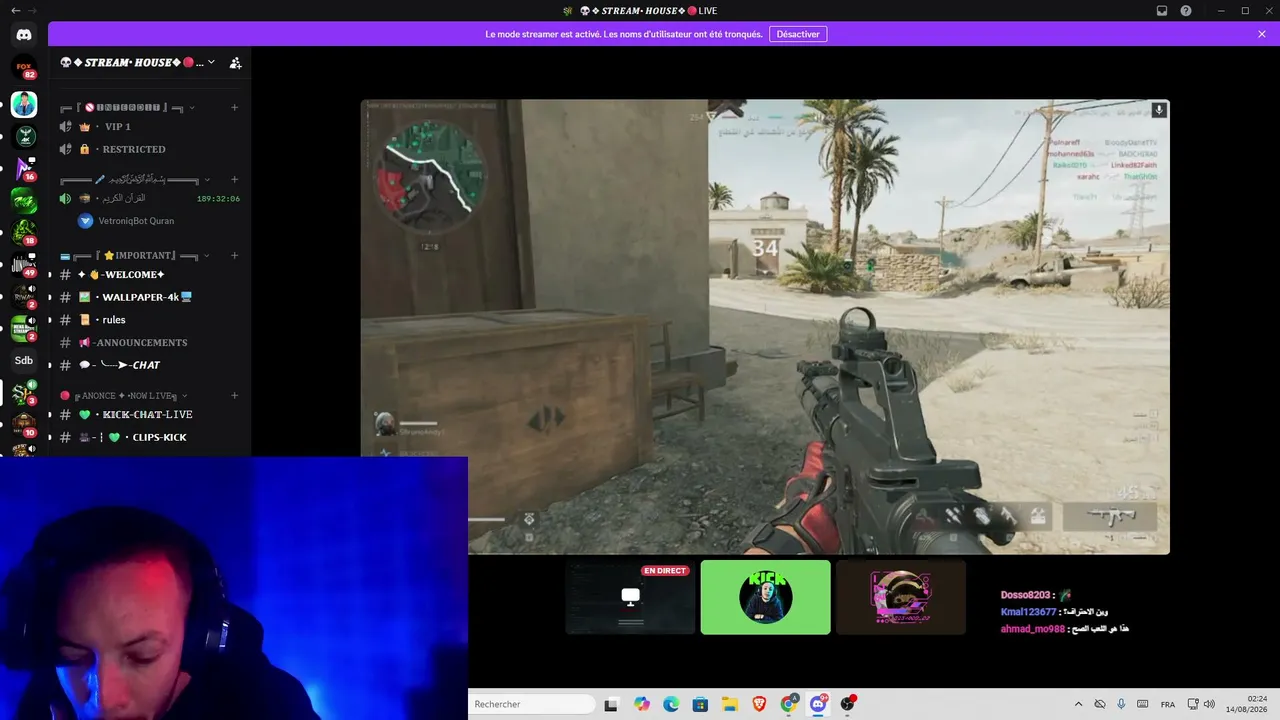Open the FOX server with 82 badge

tap(24, 69)
